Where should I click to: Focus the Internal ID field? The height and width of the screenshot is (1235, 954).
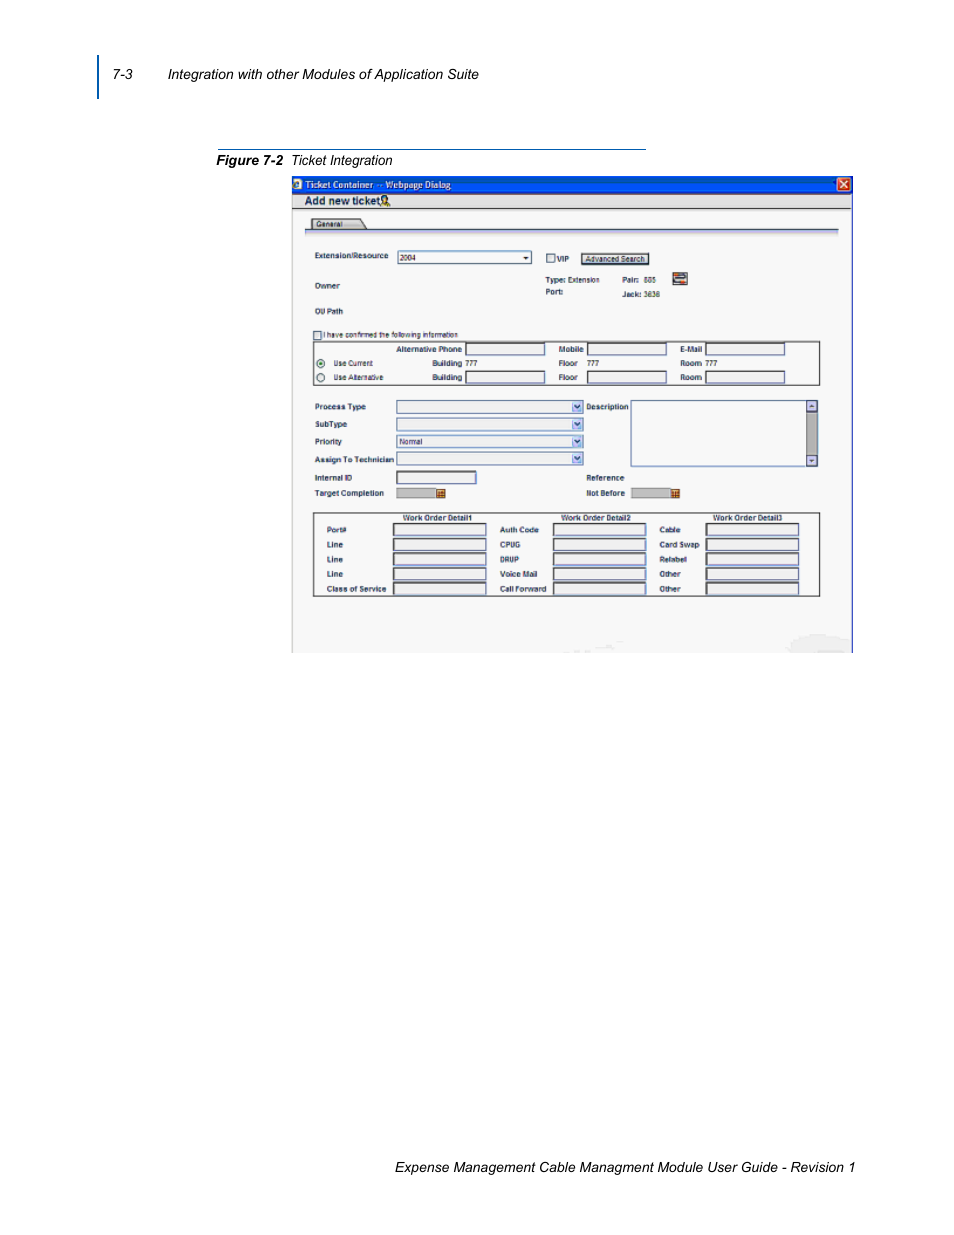(436, 478)
